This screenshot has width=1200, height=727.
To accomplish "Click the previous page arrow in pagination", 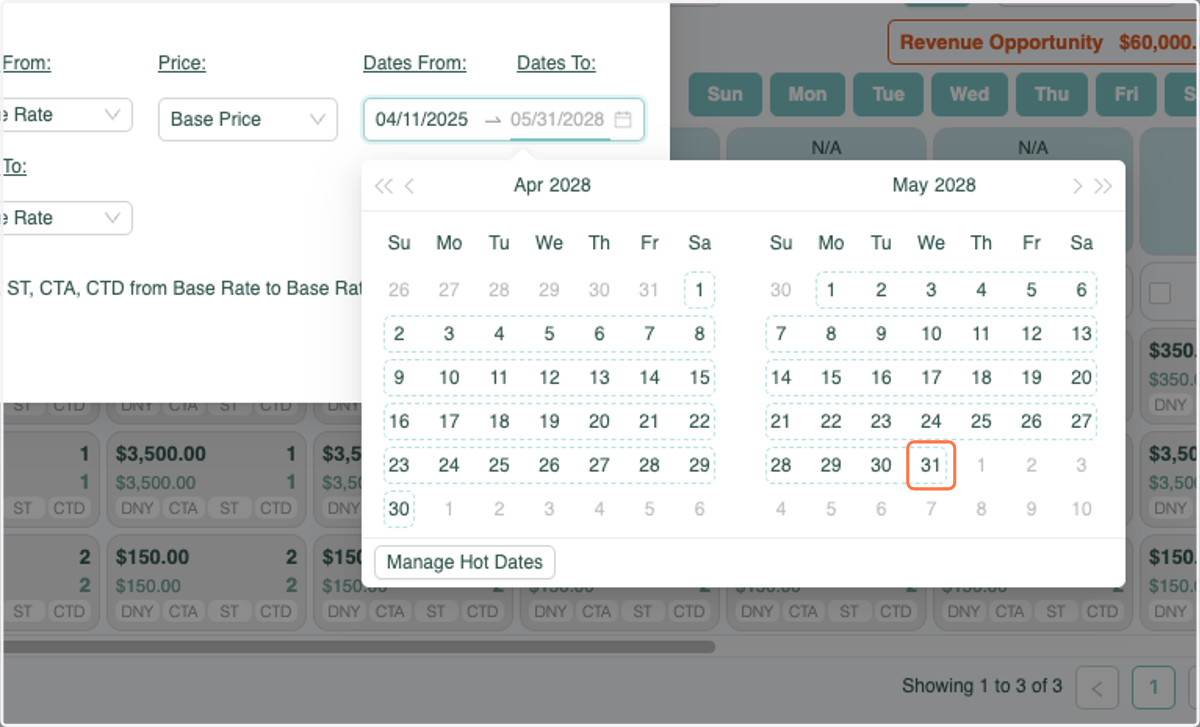I will (x=1097, y=687).
